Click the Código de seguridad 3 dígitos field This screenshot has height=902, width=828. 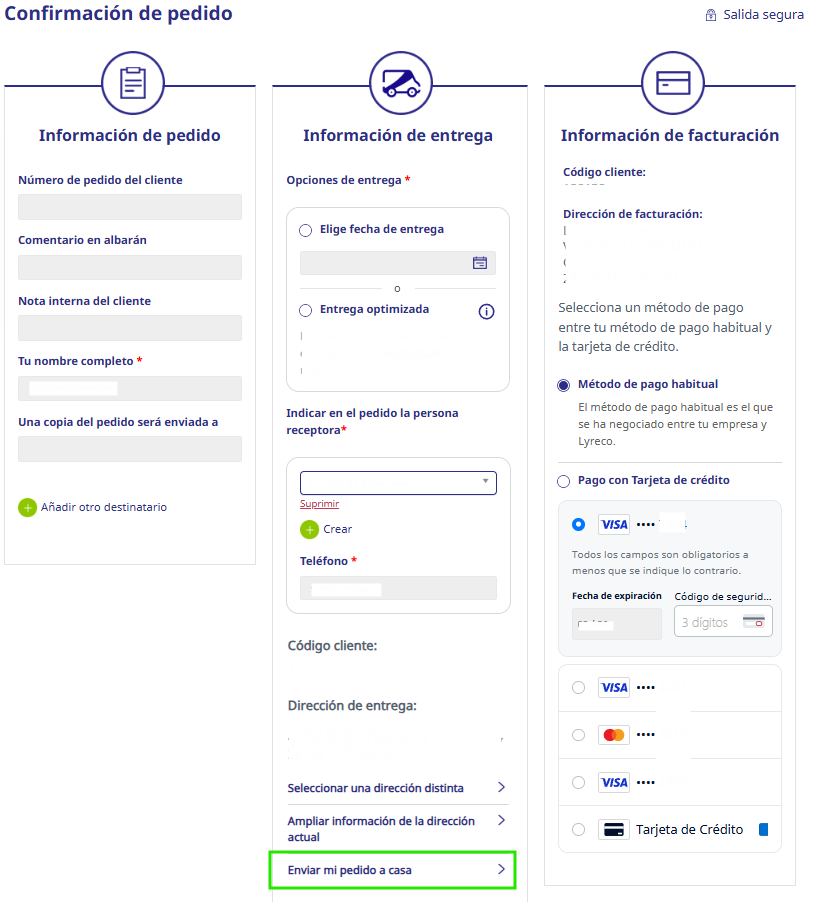coord(723,622)
